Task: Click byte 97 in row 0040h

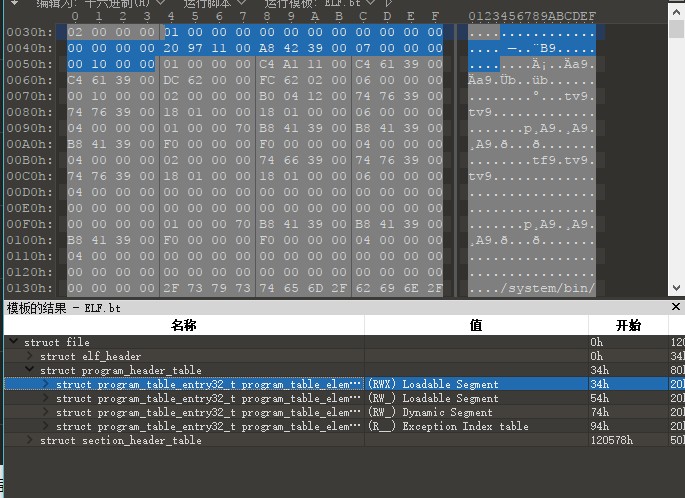Action: pos(195,48)
